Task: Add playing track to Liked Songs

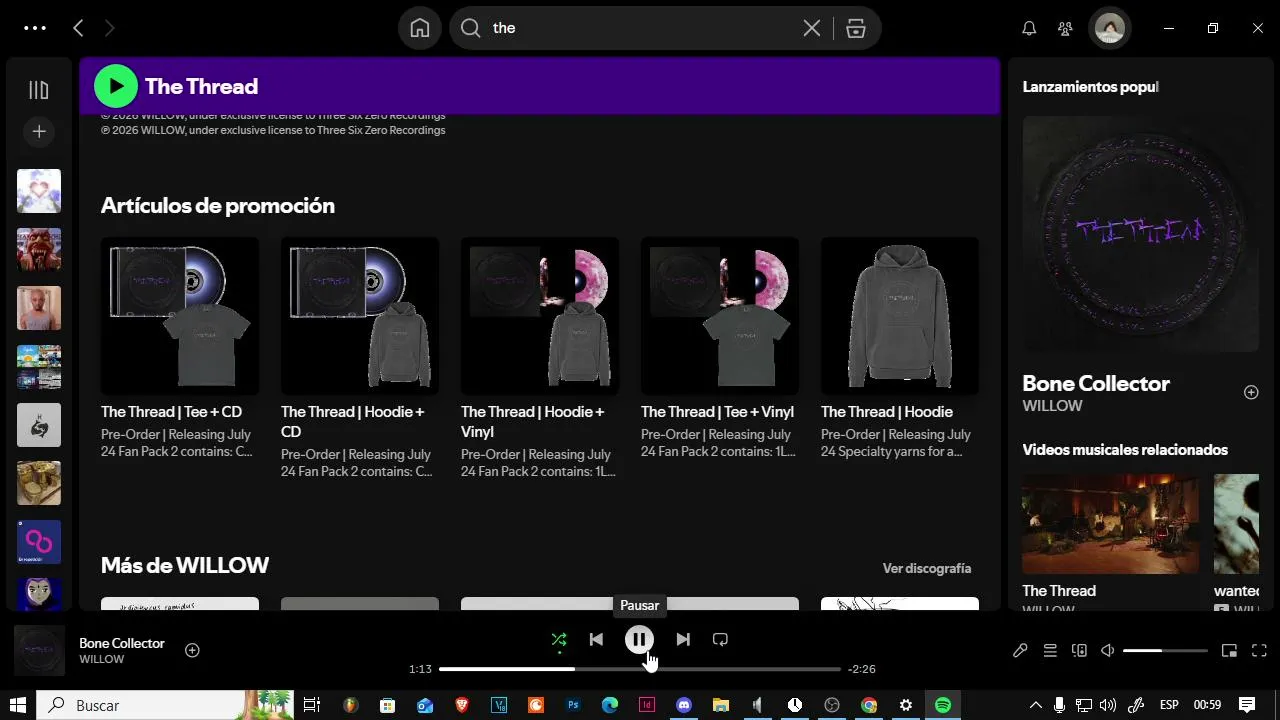Action: coord(192,650)
